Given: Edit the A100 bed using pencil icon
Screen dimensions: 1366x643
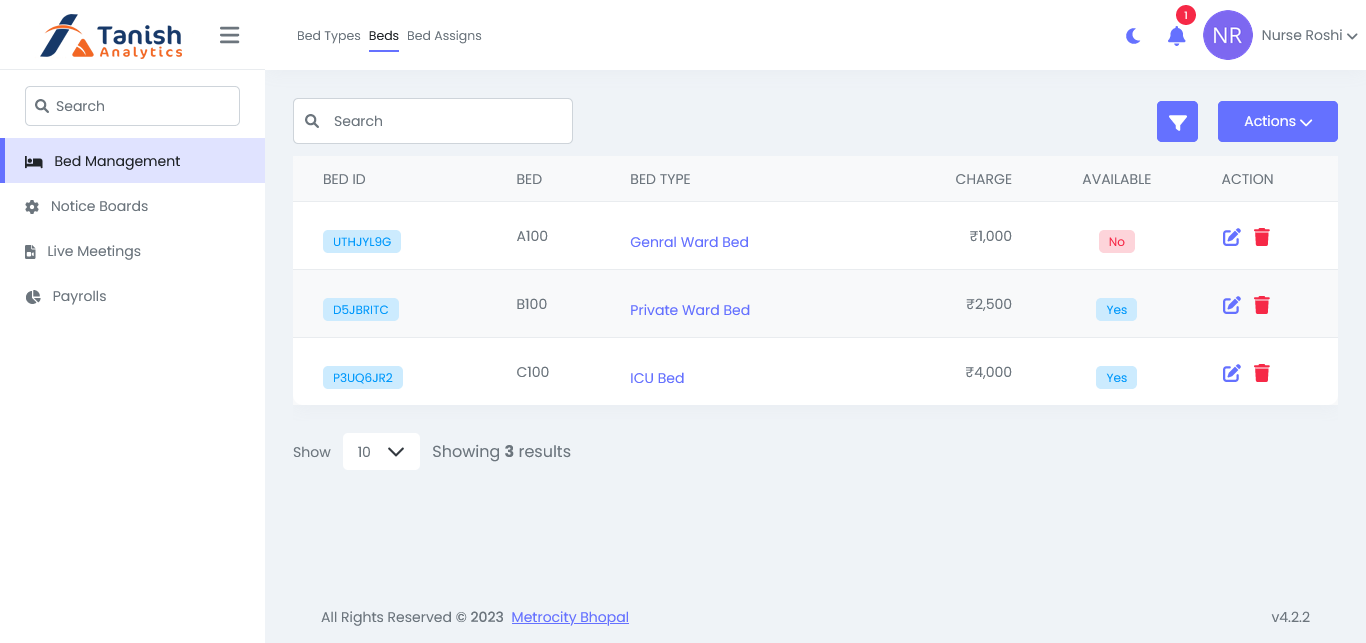Looking at the screenshot, I should 1231,237.
